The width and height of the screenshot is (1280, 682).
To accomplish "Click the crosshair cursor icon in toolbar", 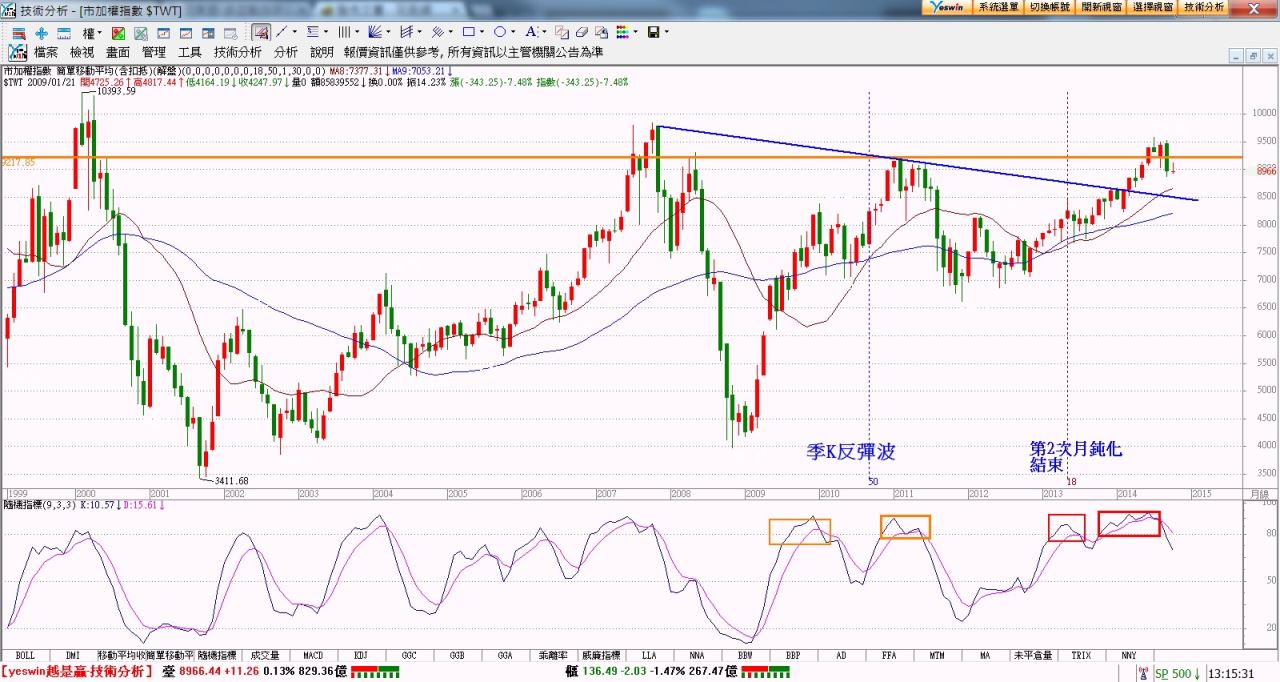I will [41, 33].
